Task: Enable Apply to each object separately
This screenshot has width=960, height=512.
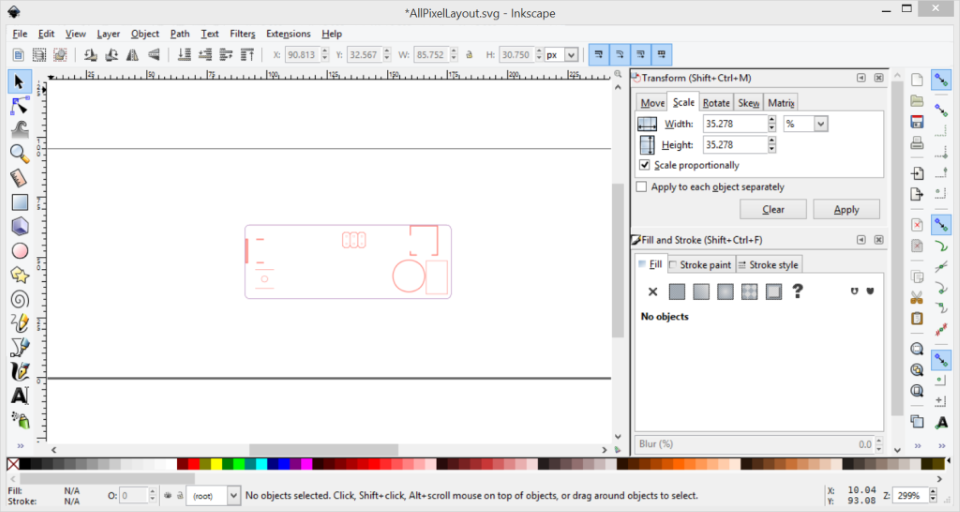Action: 641,187
